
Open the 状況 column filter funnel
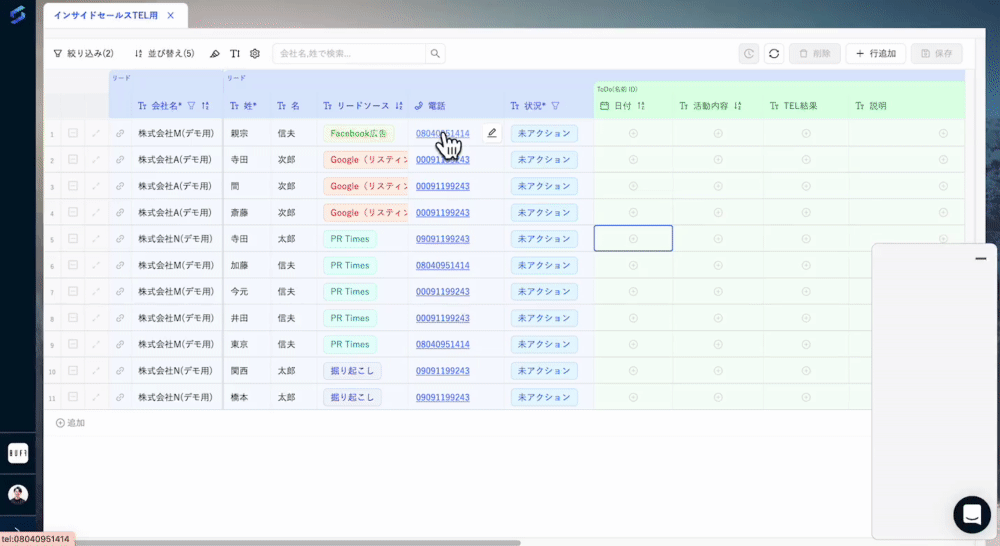pos(555,105)
